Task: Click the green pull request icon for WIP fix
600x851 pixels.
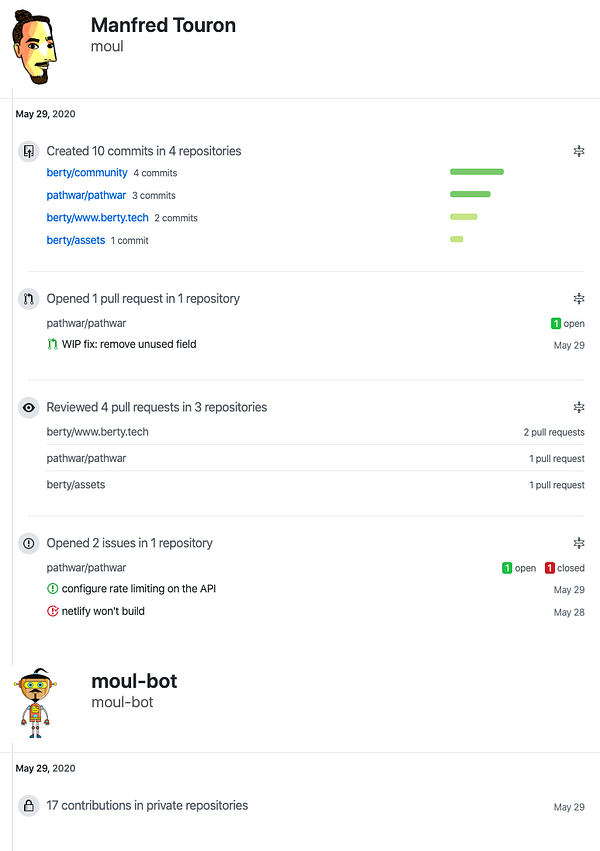Action: 53,344
